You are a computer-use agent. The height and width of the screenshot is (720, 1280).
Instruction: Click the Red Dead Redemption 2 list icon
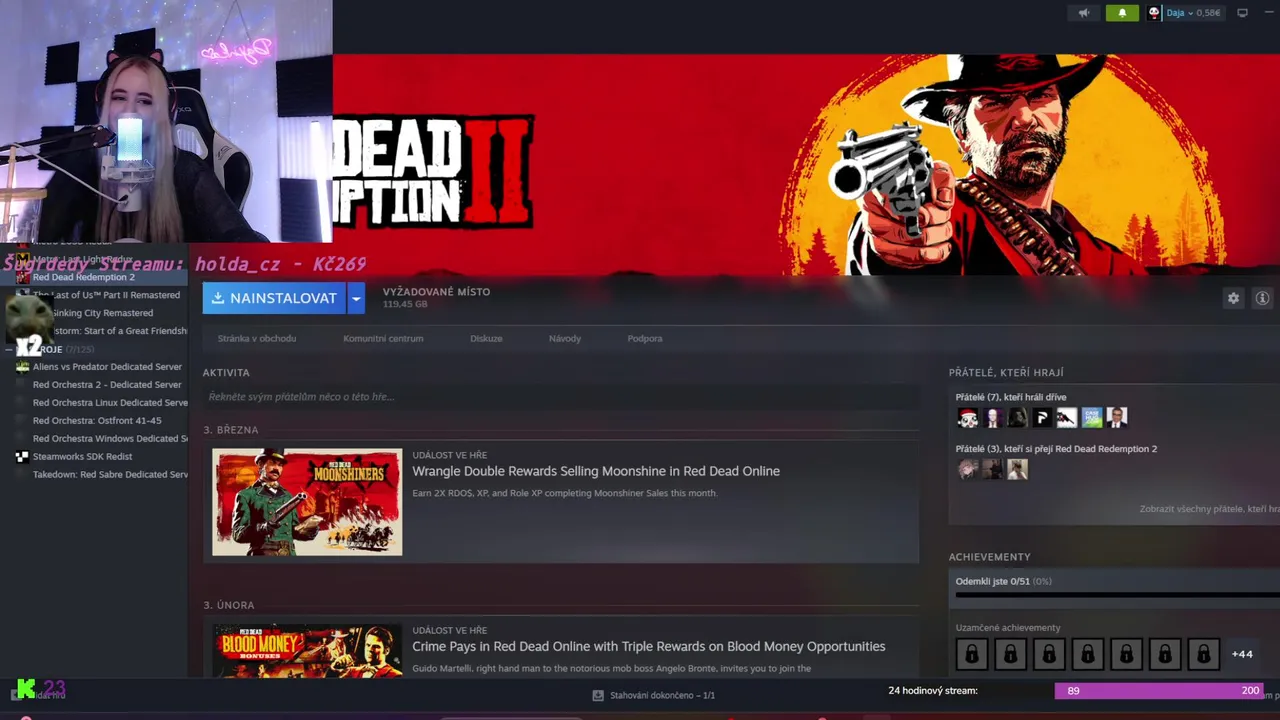pyautogui.click(x=22, y=277)
